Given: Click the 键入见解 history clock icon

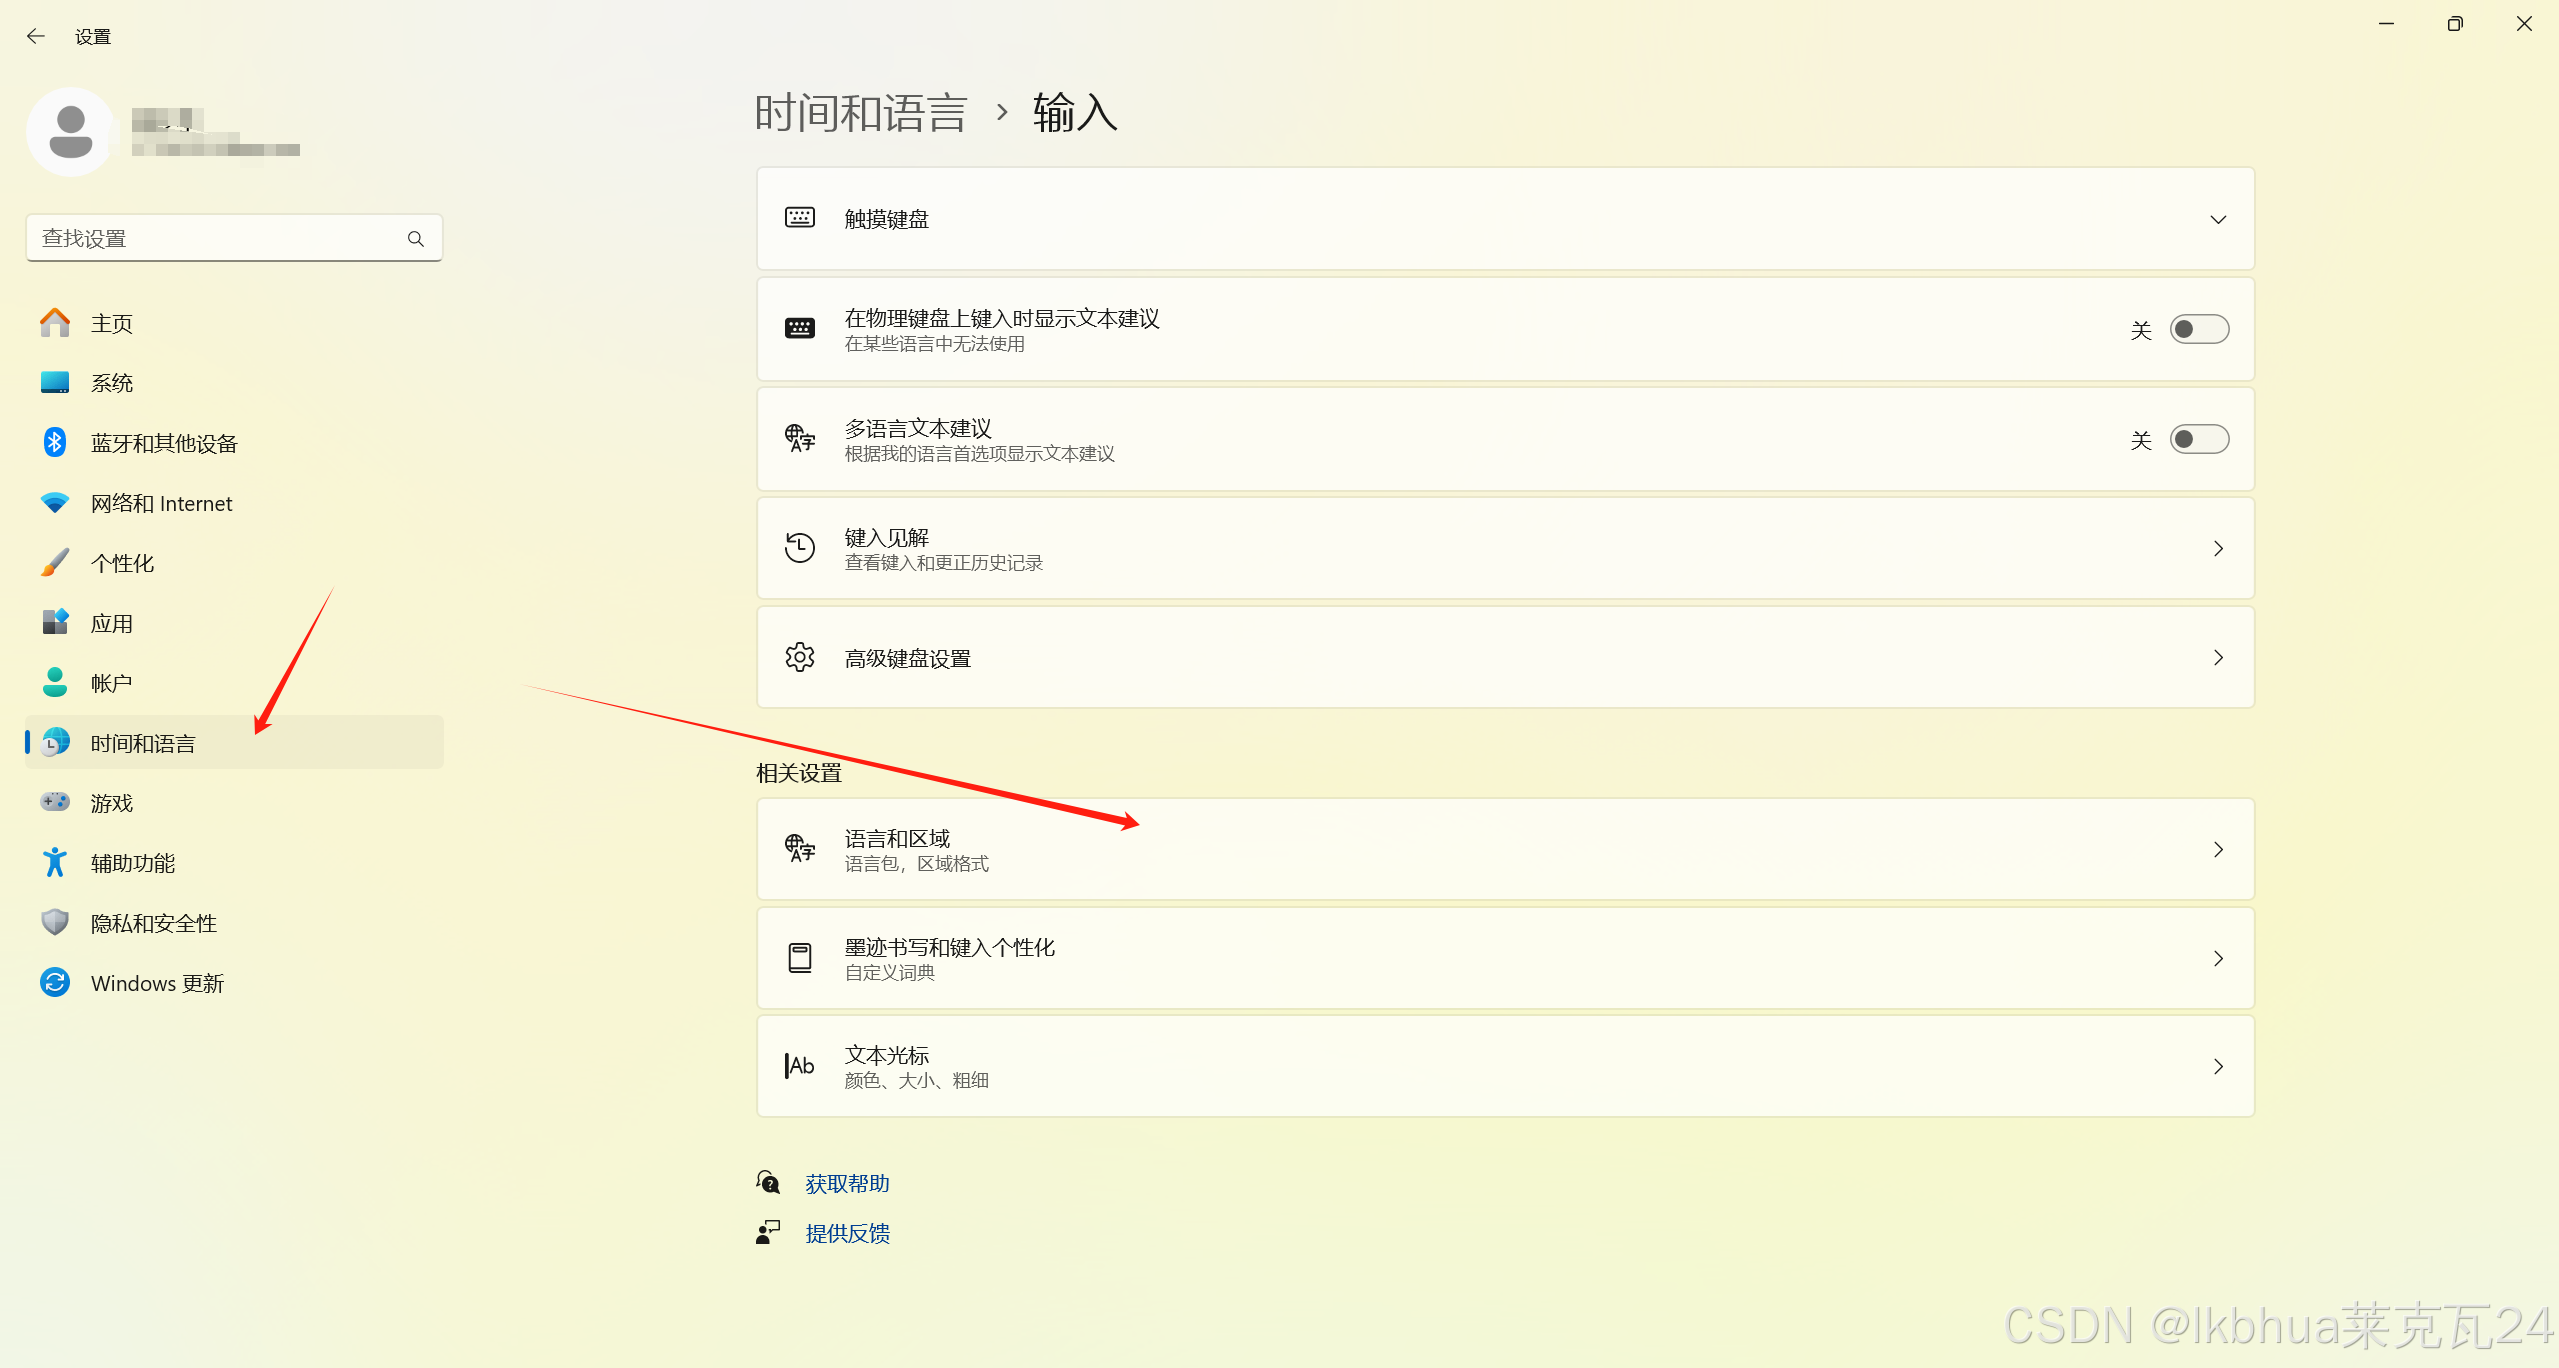Looking at the screenshot, I should point(800,548).
